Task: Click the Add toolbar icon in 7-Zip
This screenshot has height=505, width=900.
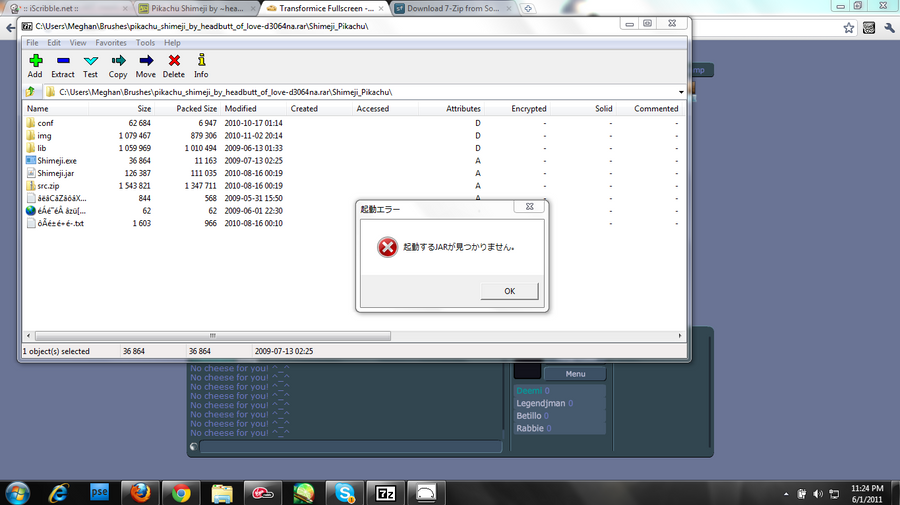Action: coord(36,61)
